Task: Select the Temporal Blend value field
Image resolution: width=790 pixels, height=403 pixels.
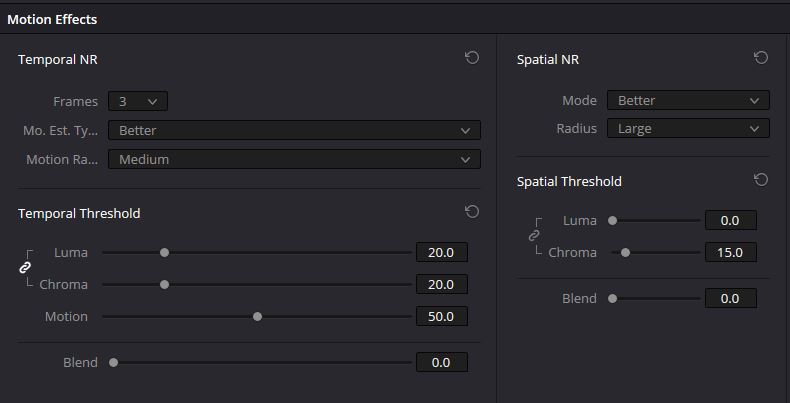Action: coord(441,363)
